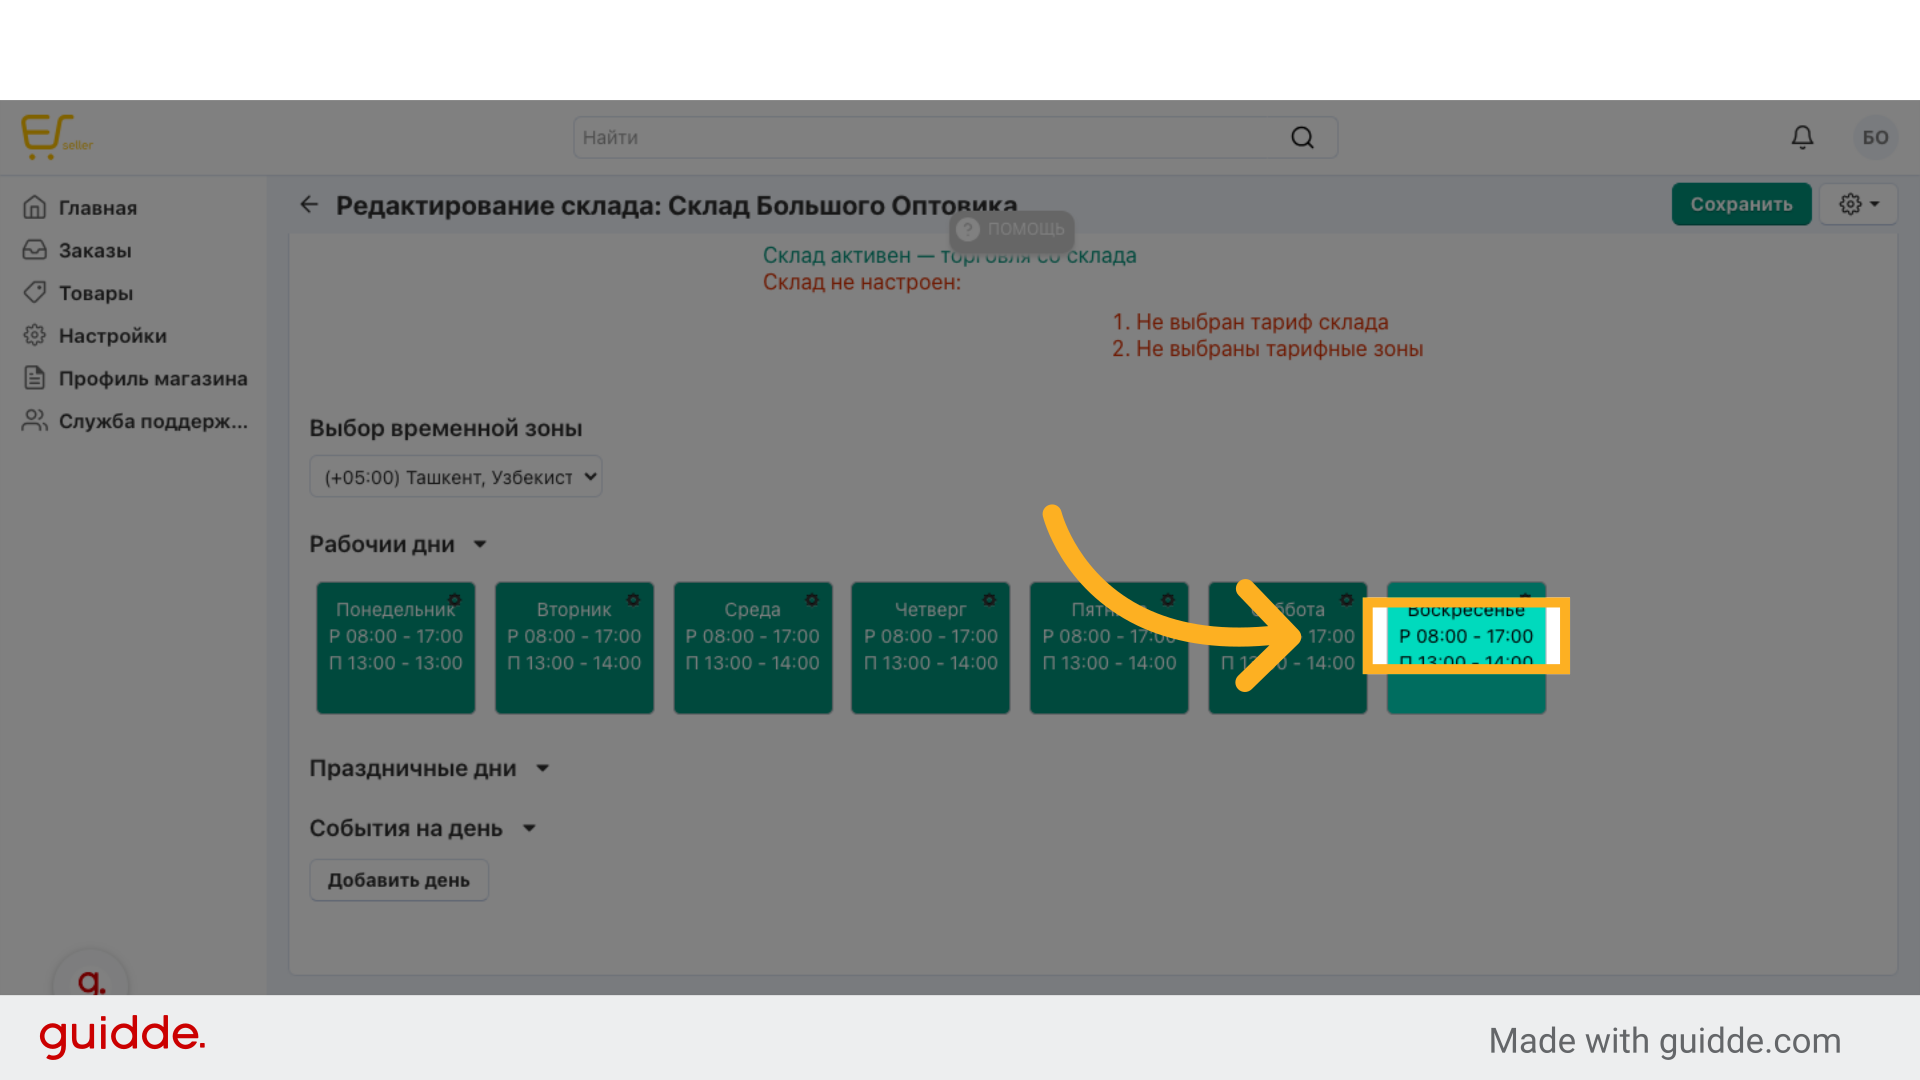
Task: Open the Ташкент time zone dropdown
Action: pos(456,477)
